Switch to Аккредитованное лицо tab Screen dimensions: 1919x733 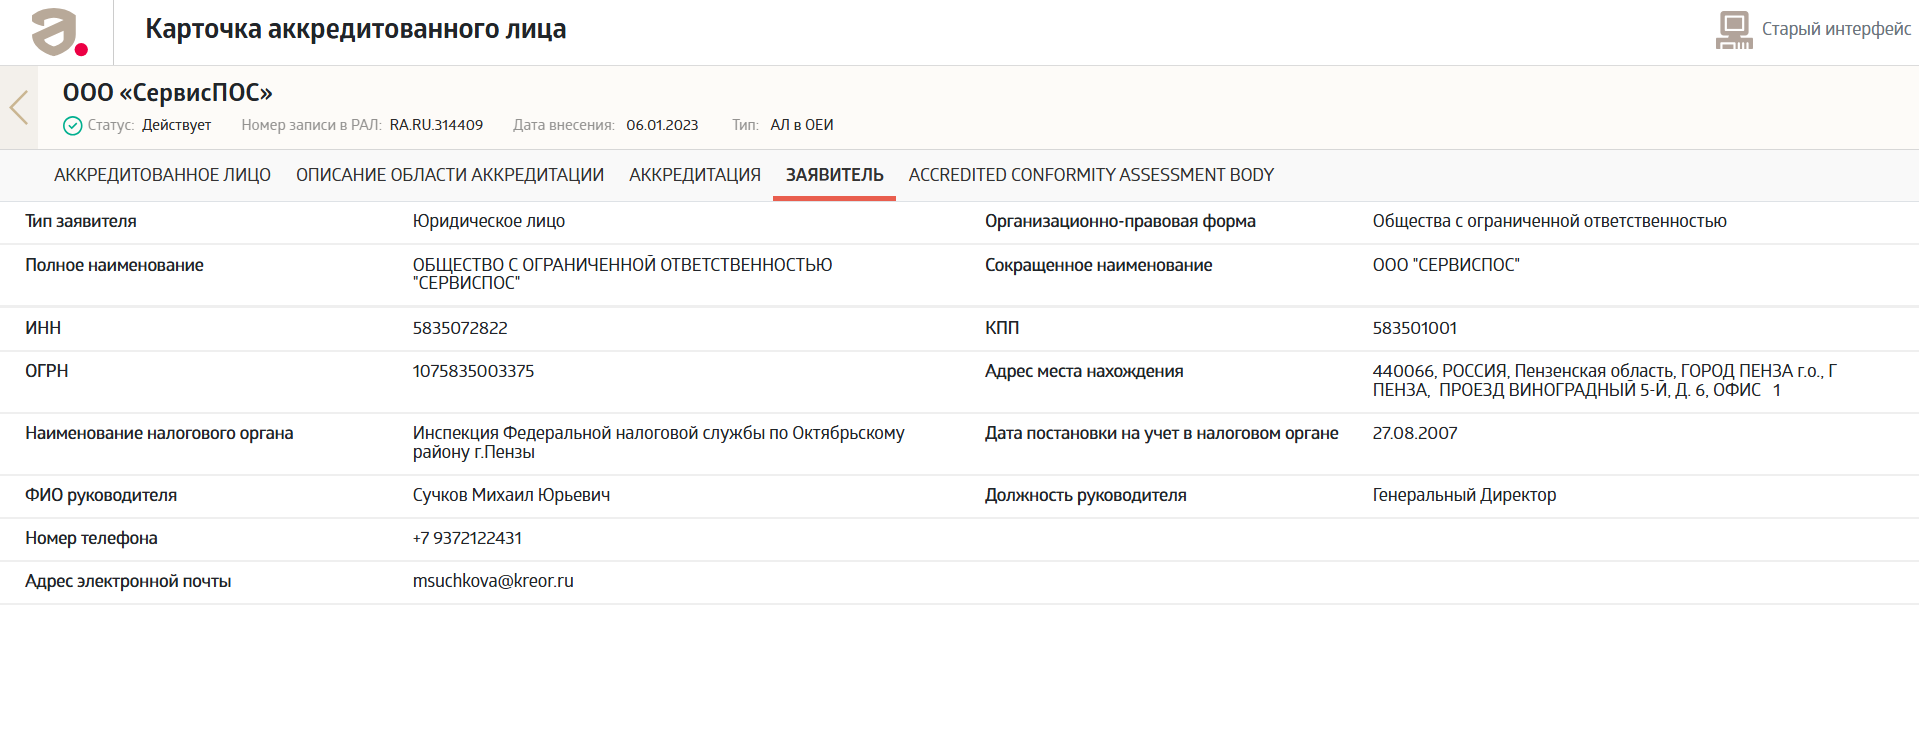point(162,175)
